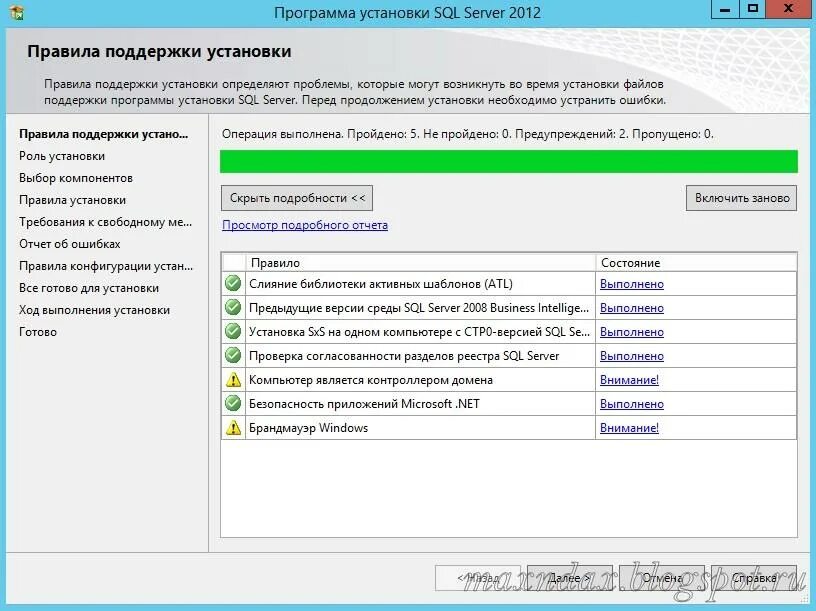Click green check icon for ATL rule
This screenshot has height=611, width=816.
(233, 284)
